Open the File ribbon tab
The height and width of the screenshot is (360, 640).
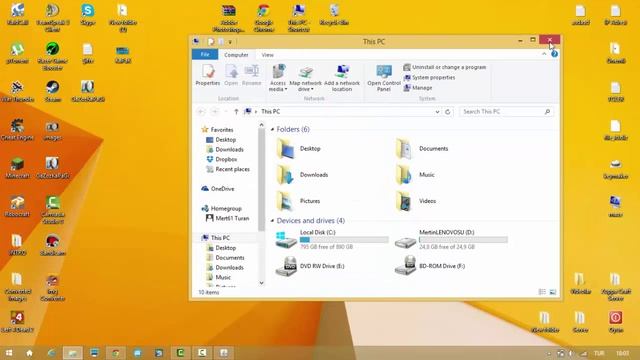(205, 54)
